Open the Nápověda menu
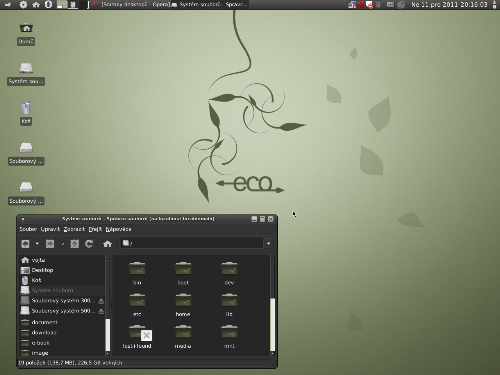500x375 pixels. 118,229
